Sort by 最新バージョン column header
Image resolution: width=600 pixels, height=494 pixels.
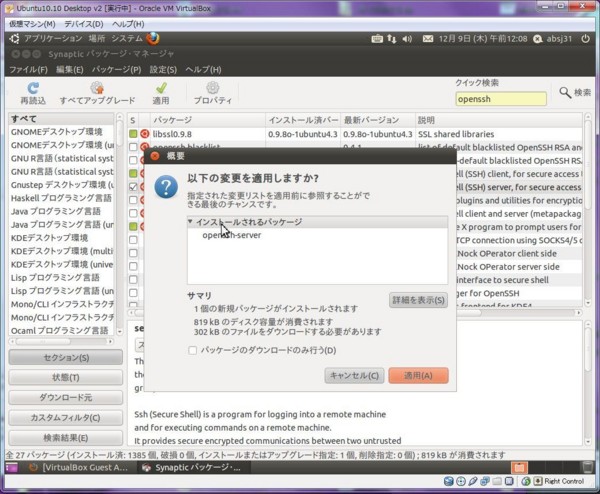[x=378, y=120]
